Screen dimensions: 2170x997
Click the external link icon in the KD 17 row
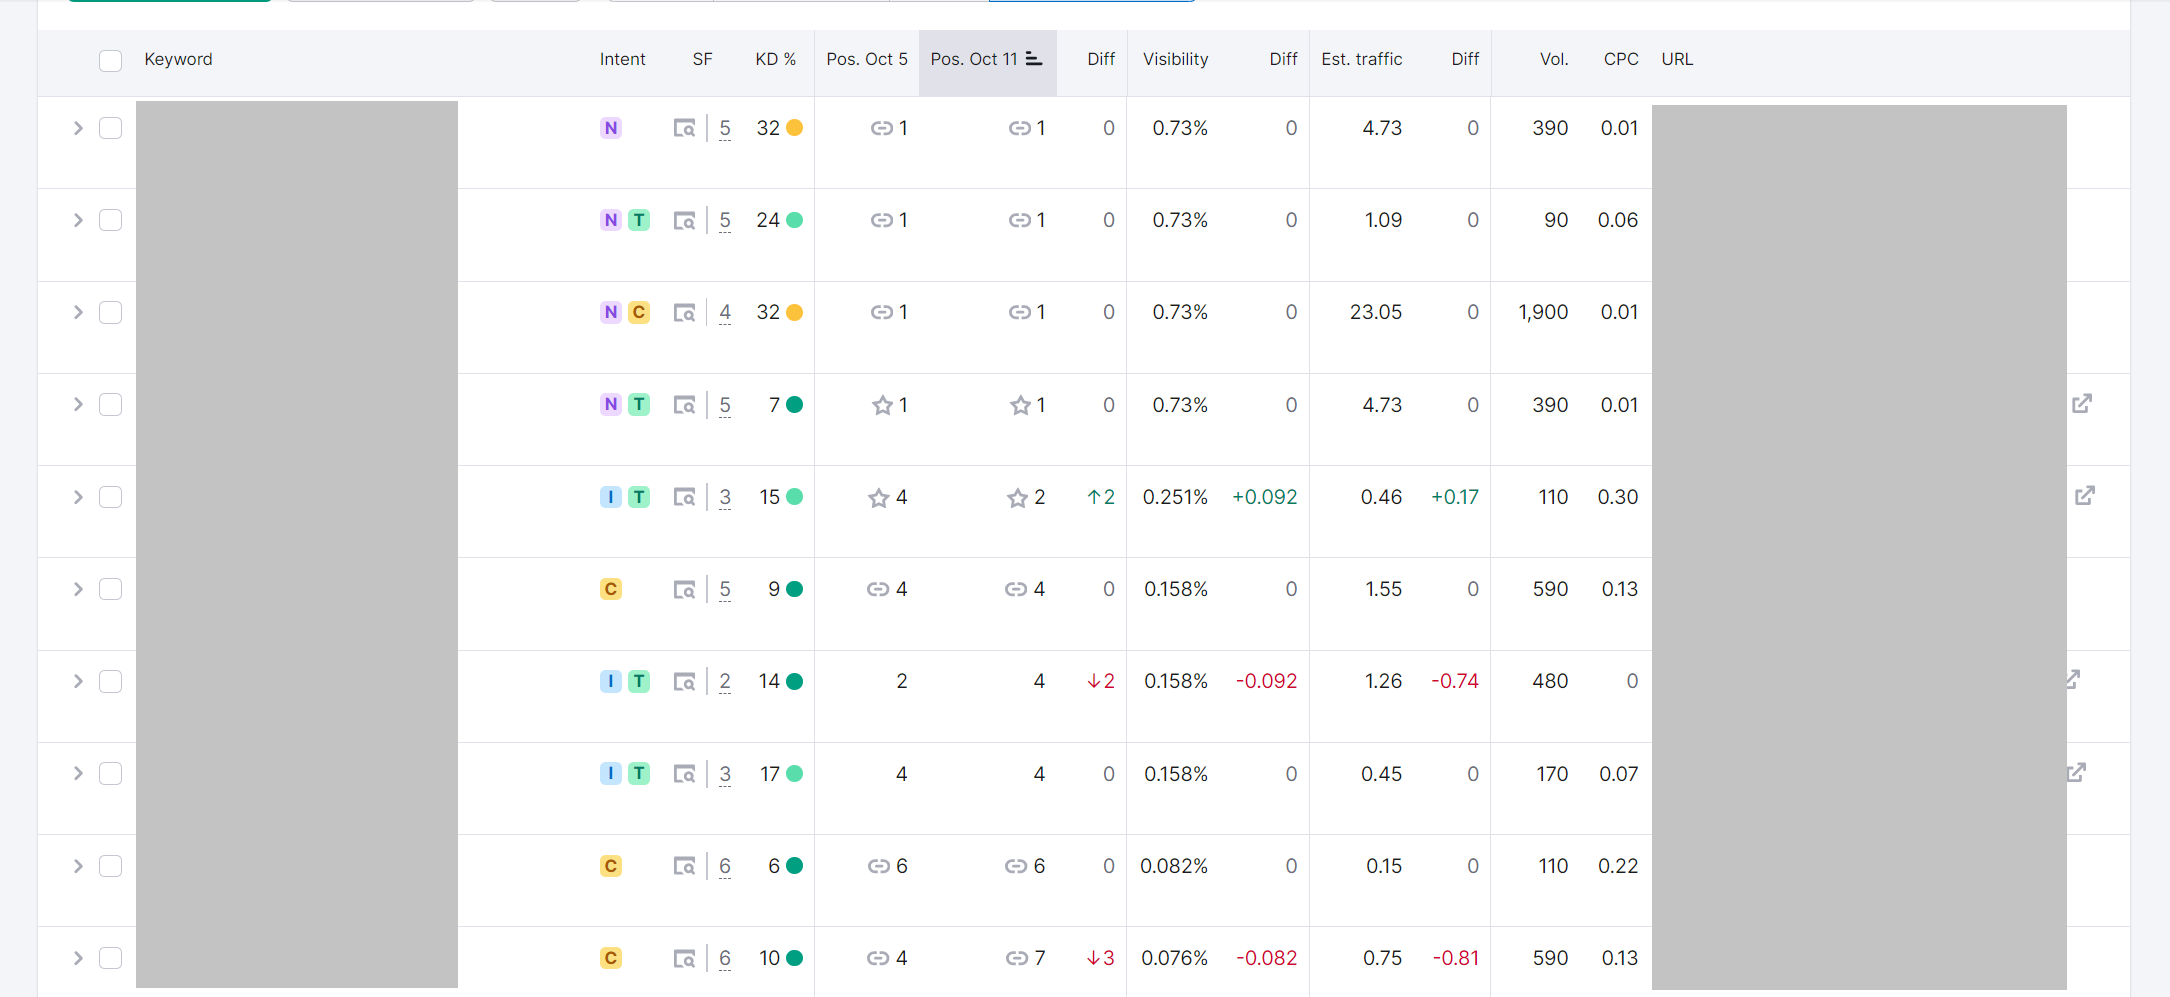[x=2077, y=772]
